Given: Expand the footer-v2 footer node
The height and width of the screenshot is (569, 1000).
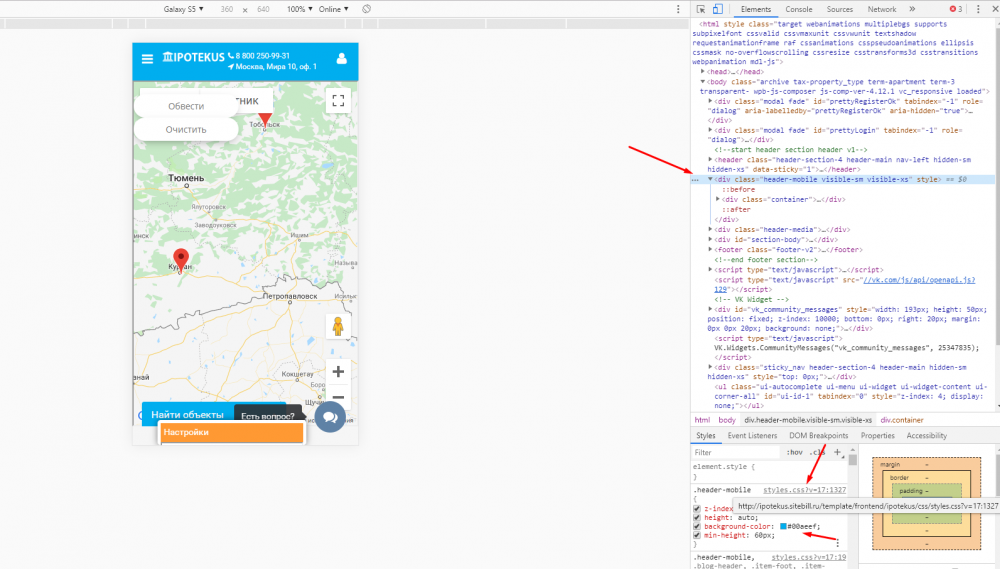Looking at the screenshot, I should pos(710,249).
